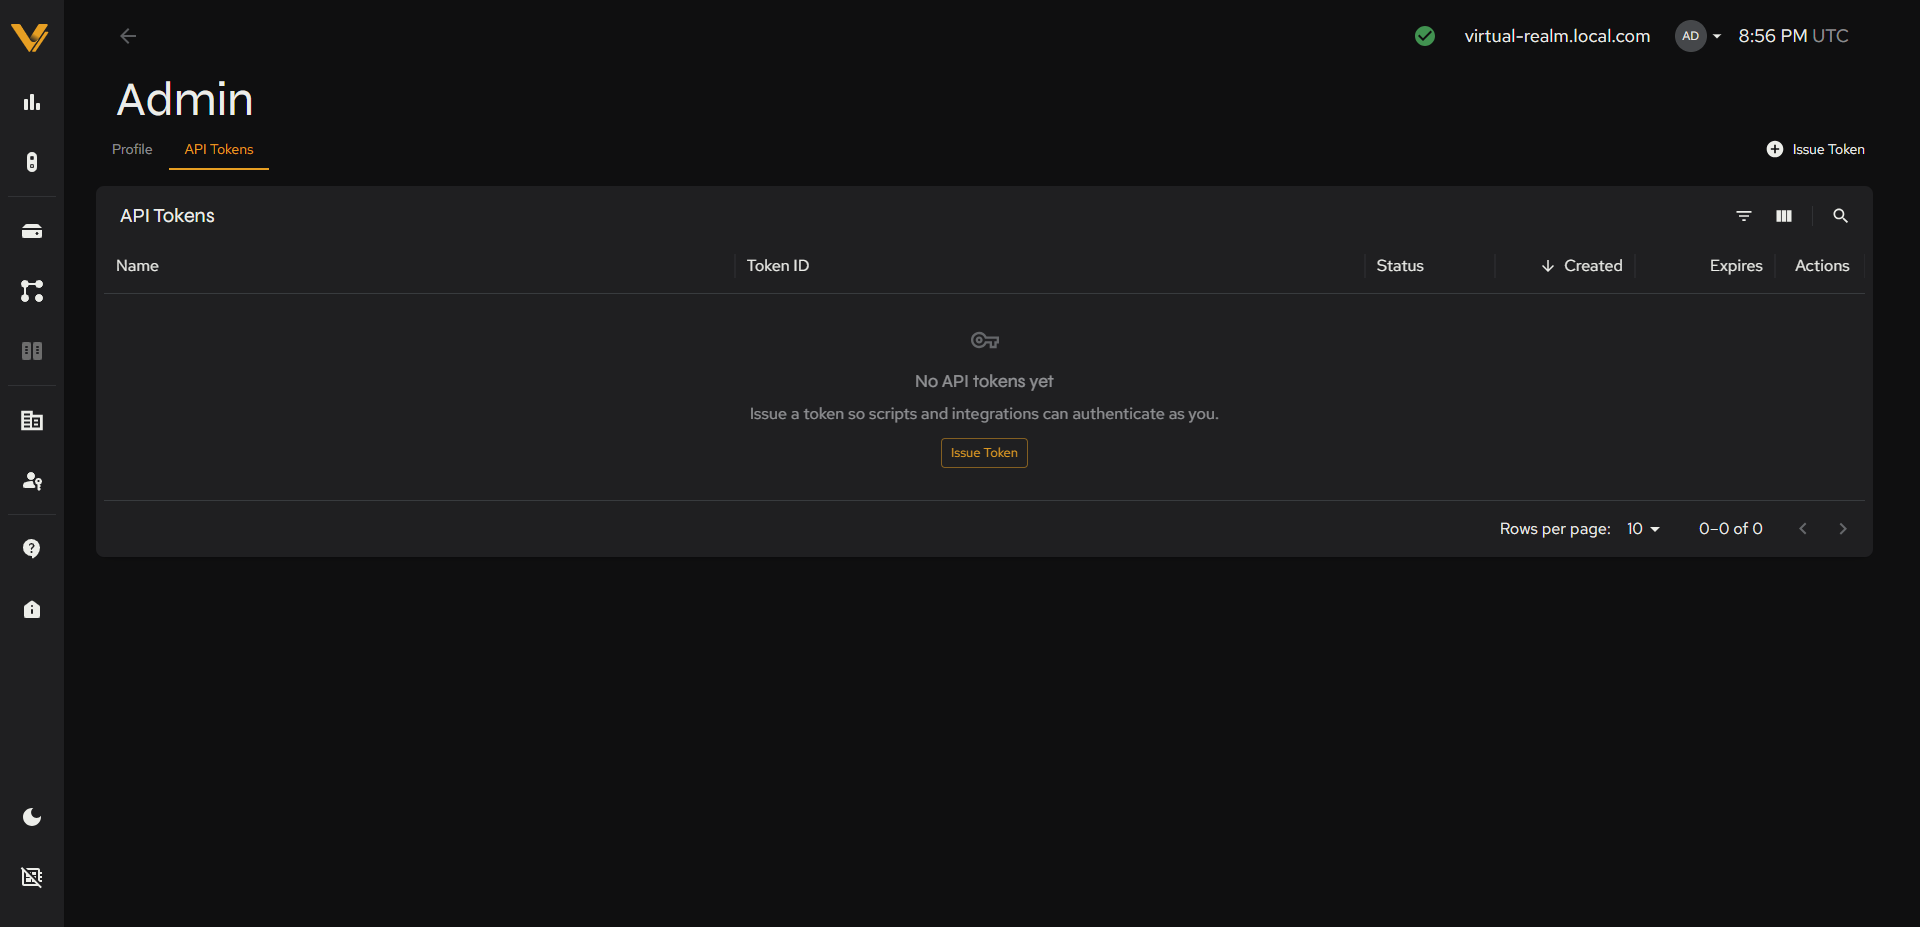This screenshot has width=1920, height=927.
Task: Click the 8:56 PM UTC clock
Action: (1793, 36)
